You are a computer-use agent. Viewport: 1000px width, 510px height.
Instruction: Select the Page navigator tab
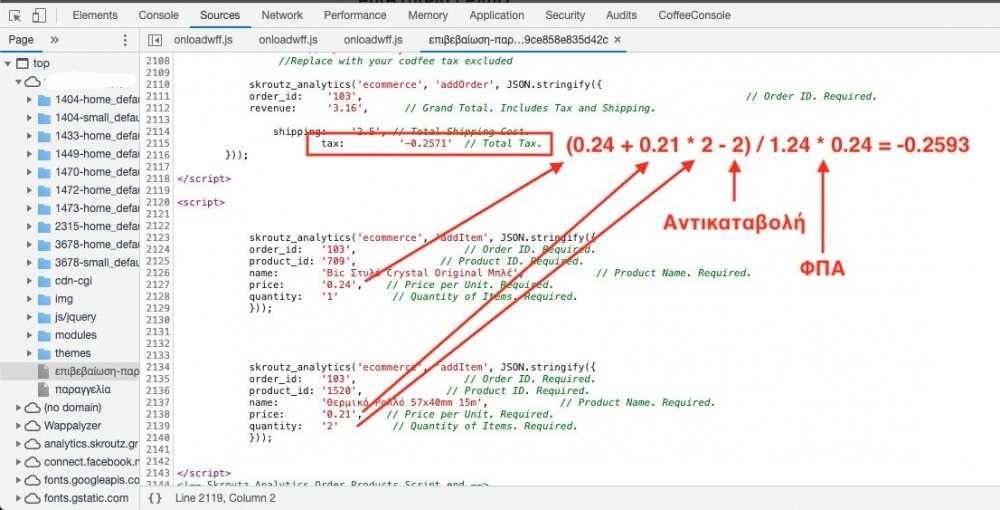pos(21,40)
